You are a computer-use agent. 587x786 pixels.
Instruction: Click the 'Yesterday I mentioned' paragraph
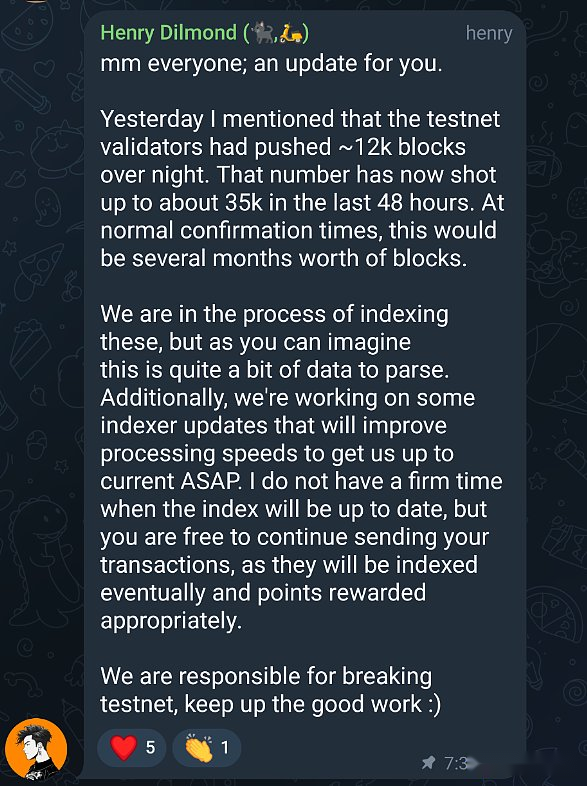(302, 188)
